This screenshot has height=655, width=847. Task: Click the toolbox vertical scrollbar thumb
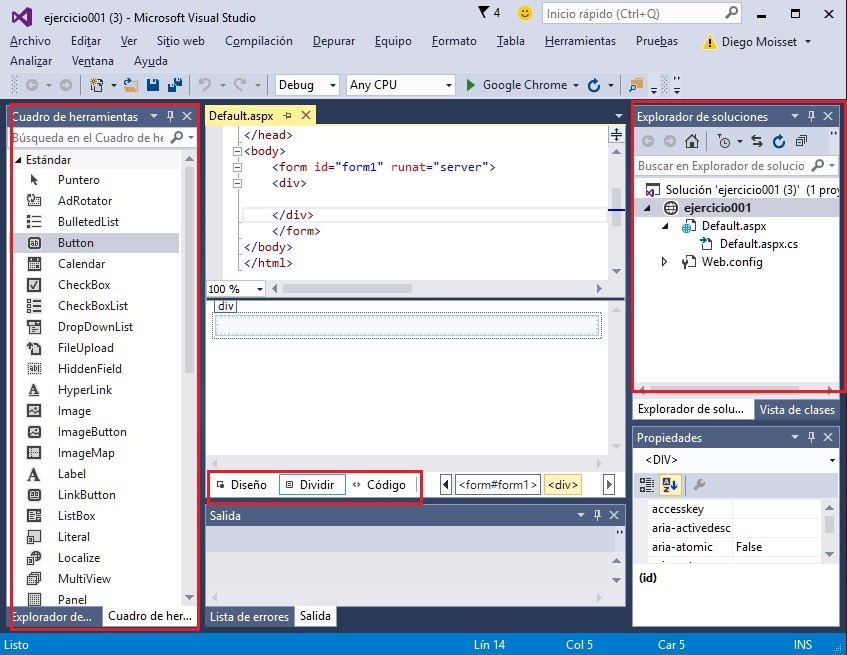tap(189, 269)
